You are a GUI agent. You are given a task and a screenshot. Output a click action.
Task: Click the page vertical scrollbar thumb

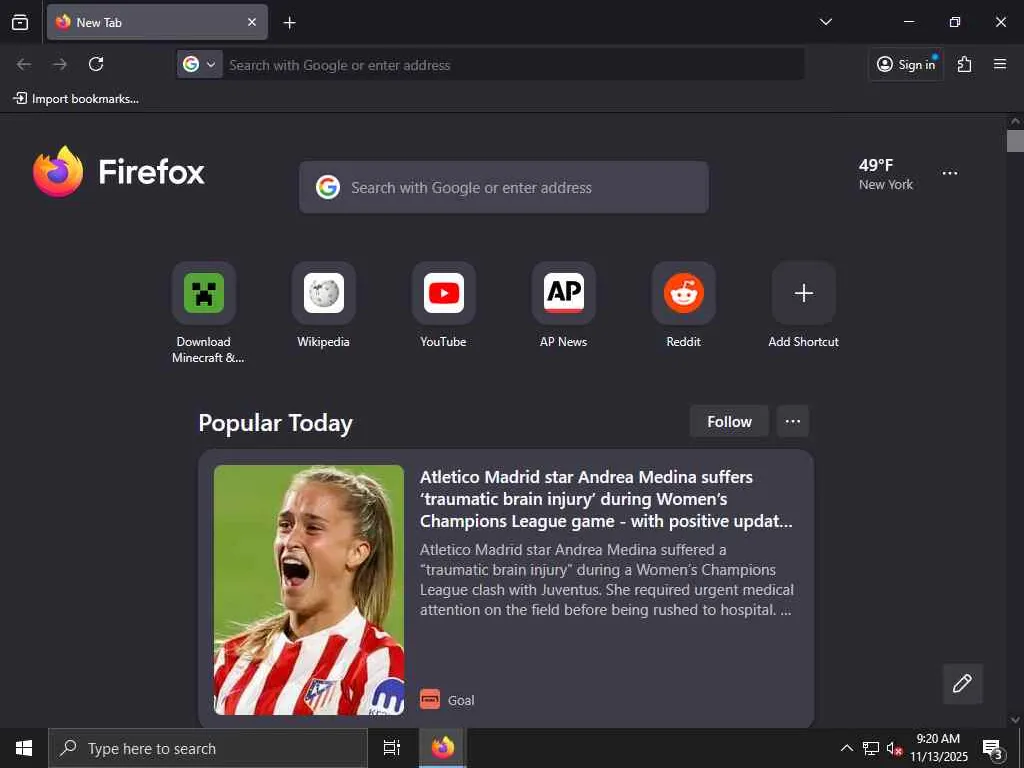[x=1015, y=141]
